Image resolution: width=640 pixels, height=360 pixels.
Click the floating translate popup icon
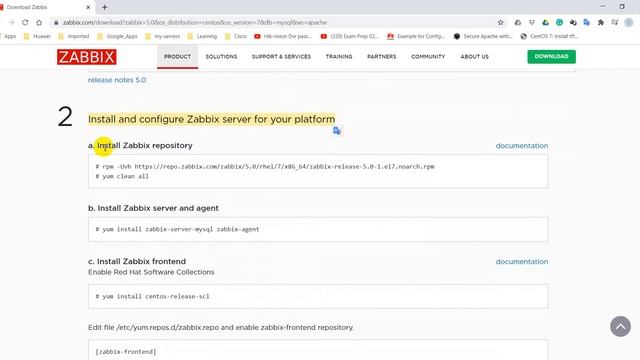(x=337, y=131)
